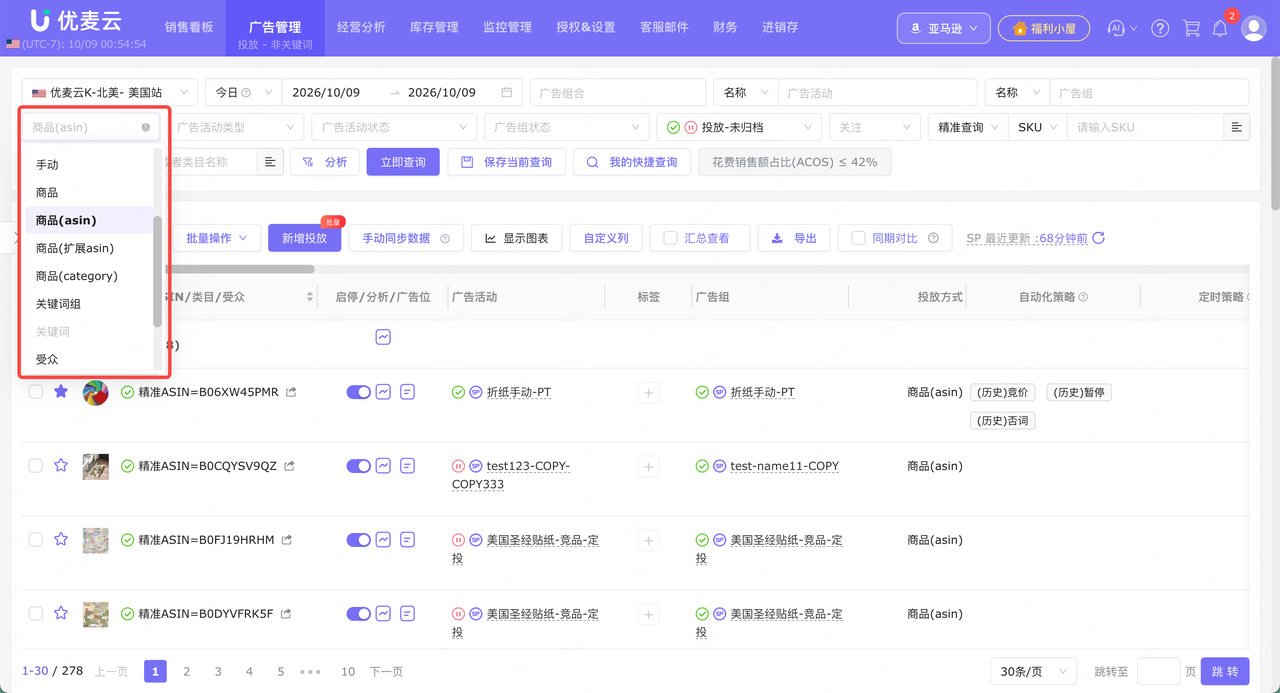Open analysis chart icon in B06XW45PMR row
This screenshot has height=693, width=1280.
point(383,392)
